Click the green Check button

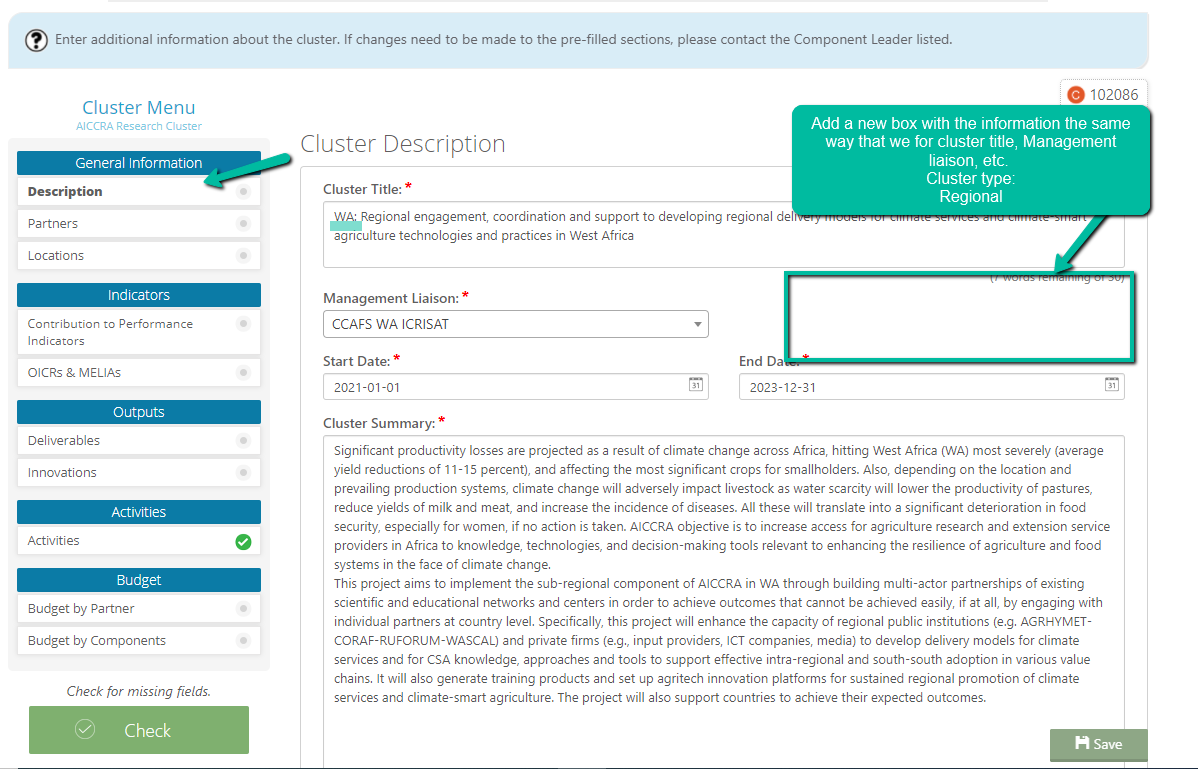click(x=139, y=730)
